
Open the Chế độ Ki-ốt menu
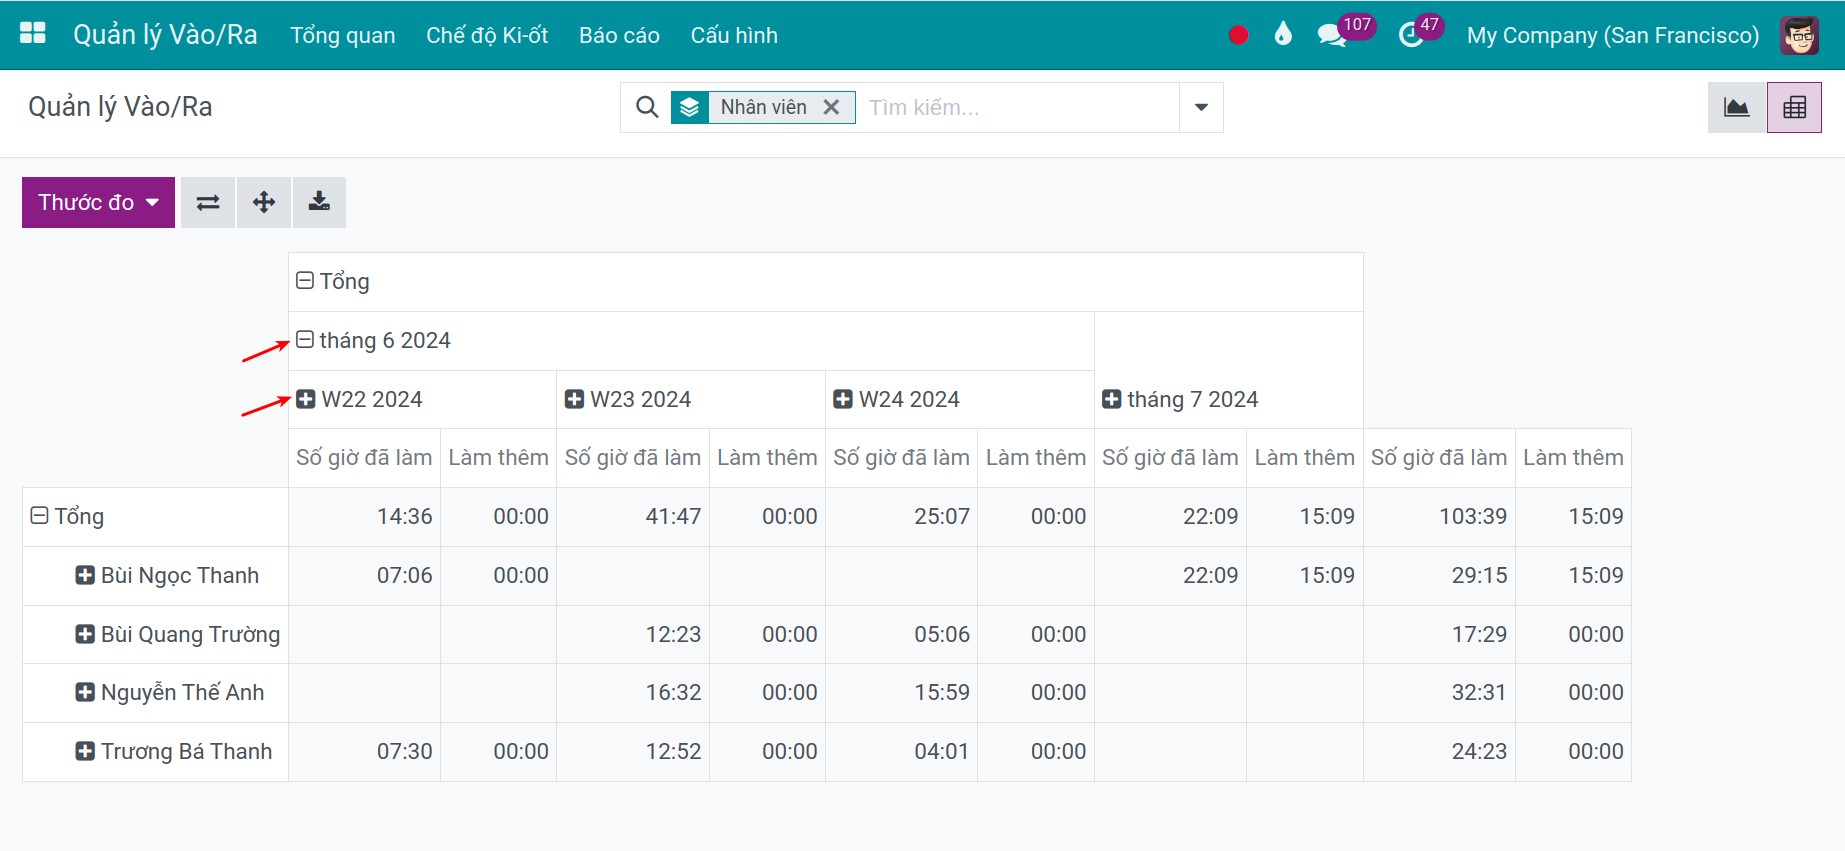(487, 35)
